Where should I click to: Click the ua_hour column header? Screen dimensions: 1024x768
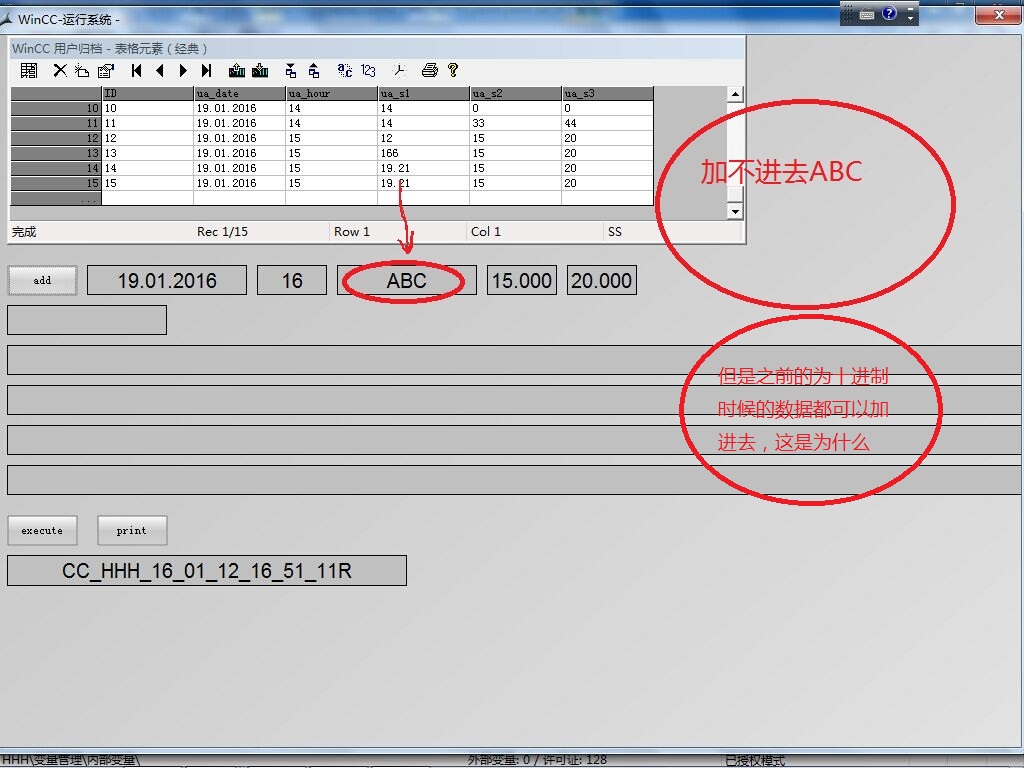point(332,93)
